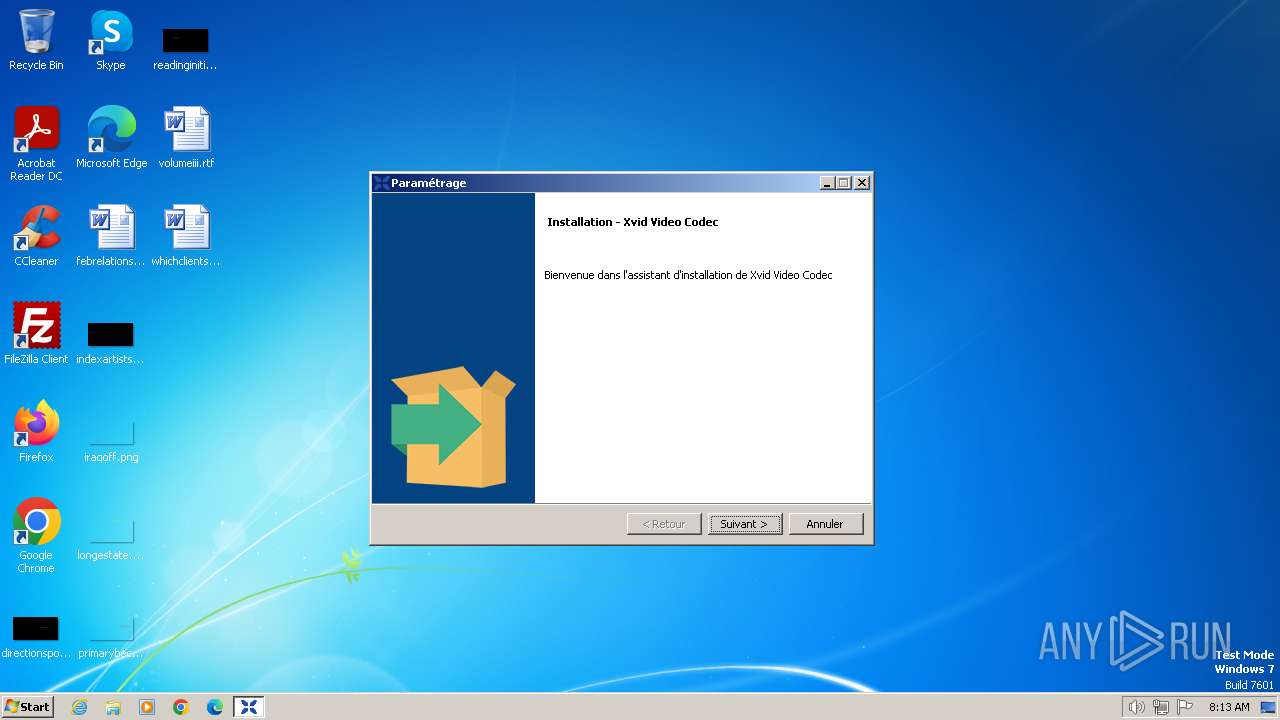Open Chrome from the taskbar
The height and width of the screenshot is (720, 1280).
tap(181, 707)
